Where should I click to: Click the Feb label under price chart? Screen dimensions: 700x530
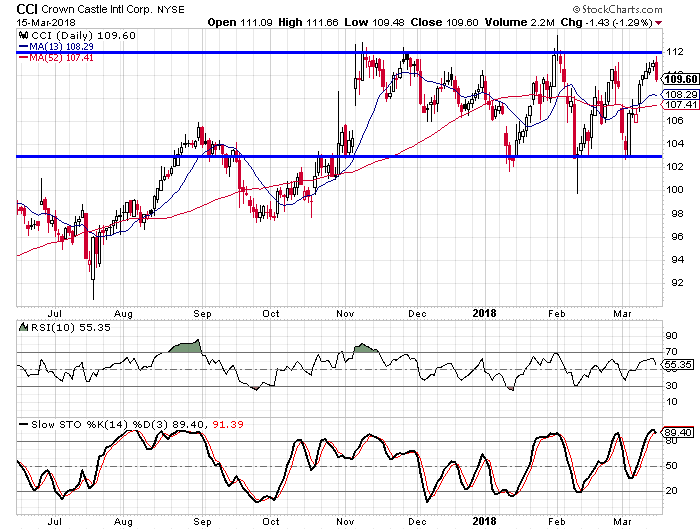pos(557,314)
